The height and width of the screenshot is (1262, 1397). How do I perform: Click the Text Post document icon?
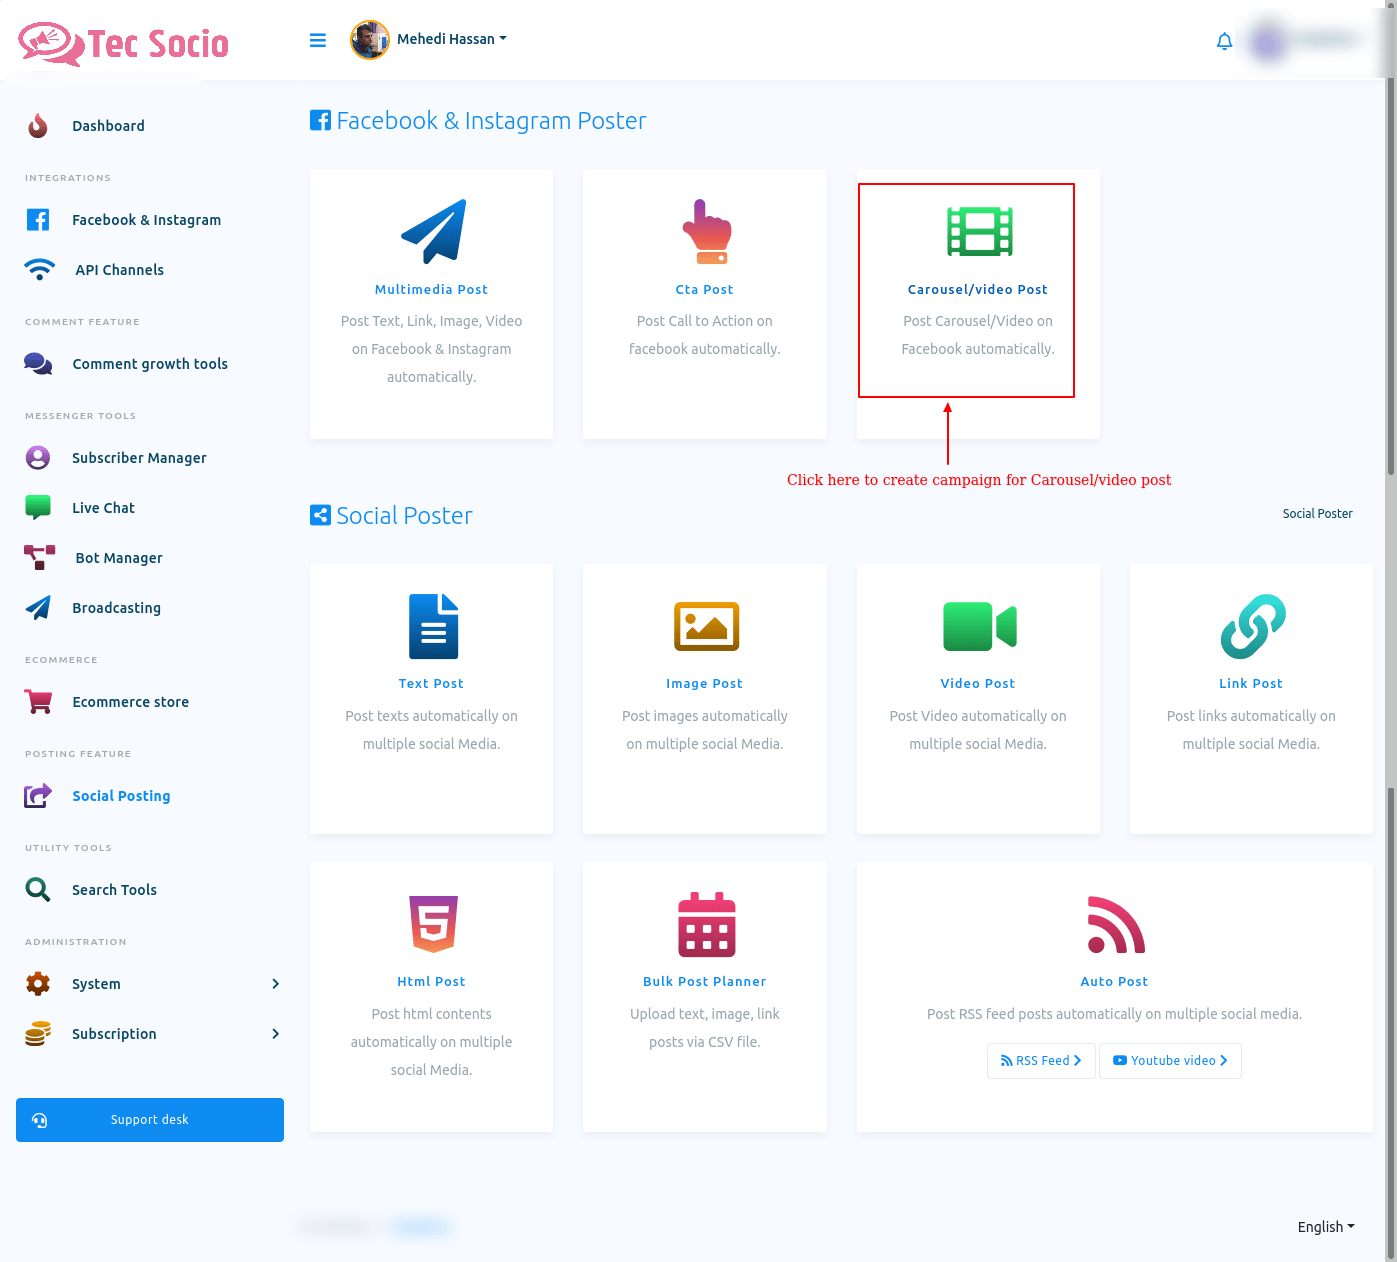pyautogui.click(x=432, y=627)
